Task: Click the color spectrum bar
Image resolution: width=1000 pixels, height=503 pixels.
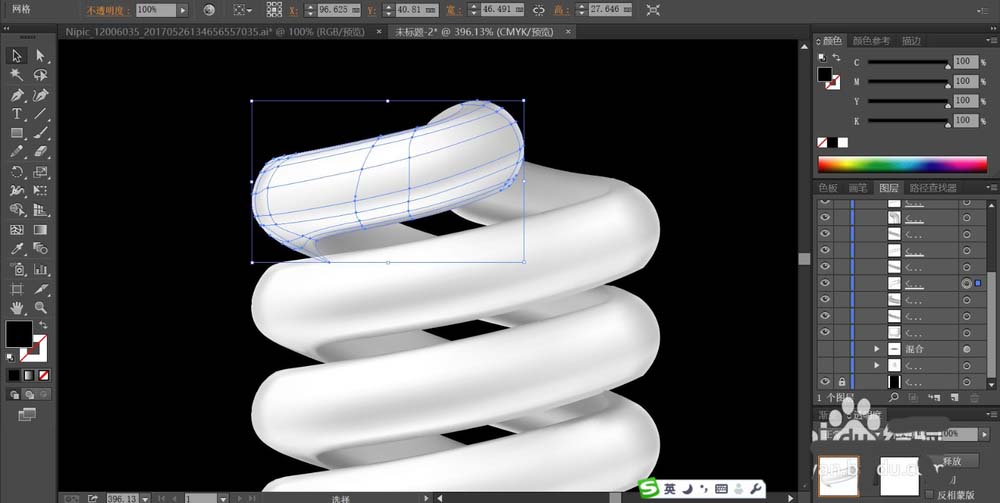Action: tap(902, 164)
